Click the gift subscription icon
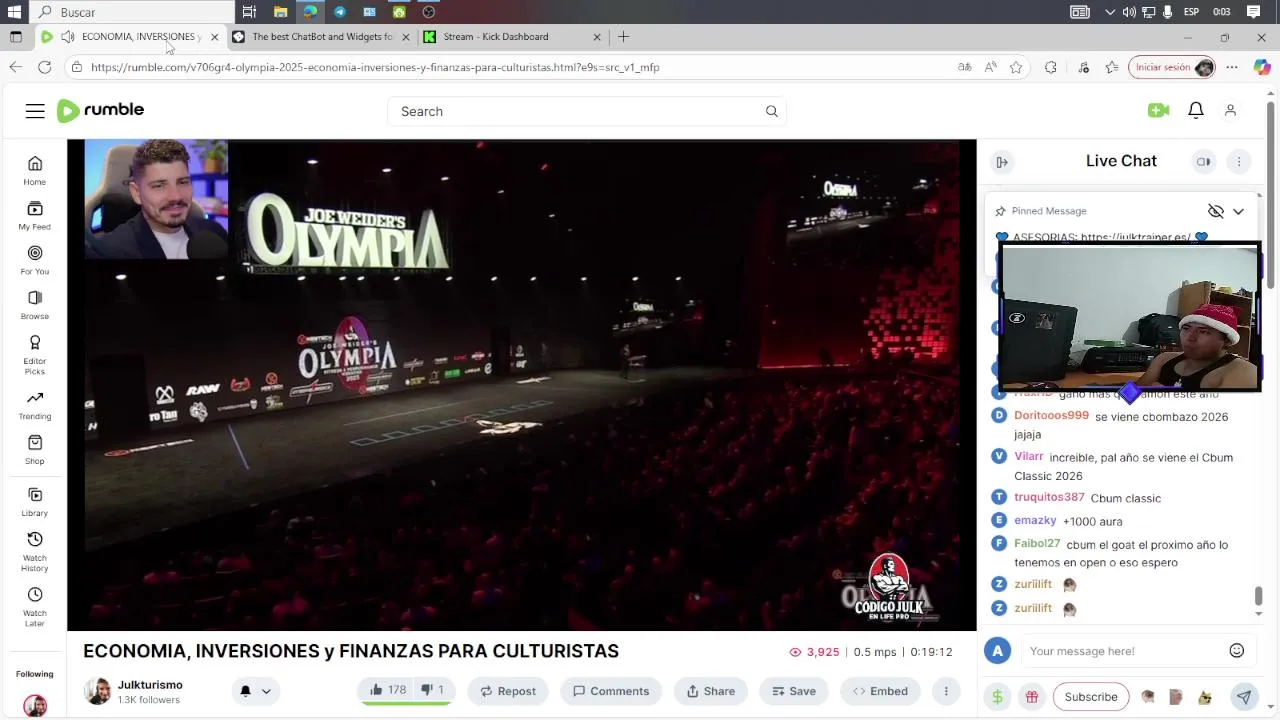The width and height of the screenshot is (1280, 720). point(1032,697)
